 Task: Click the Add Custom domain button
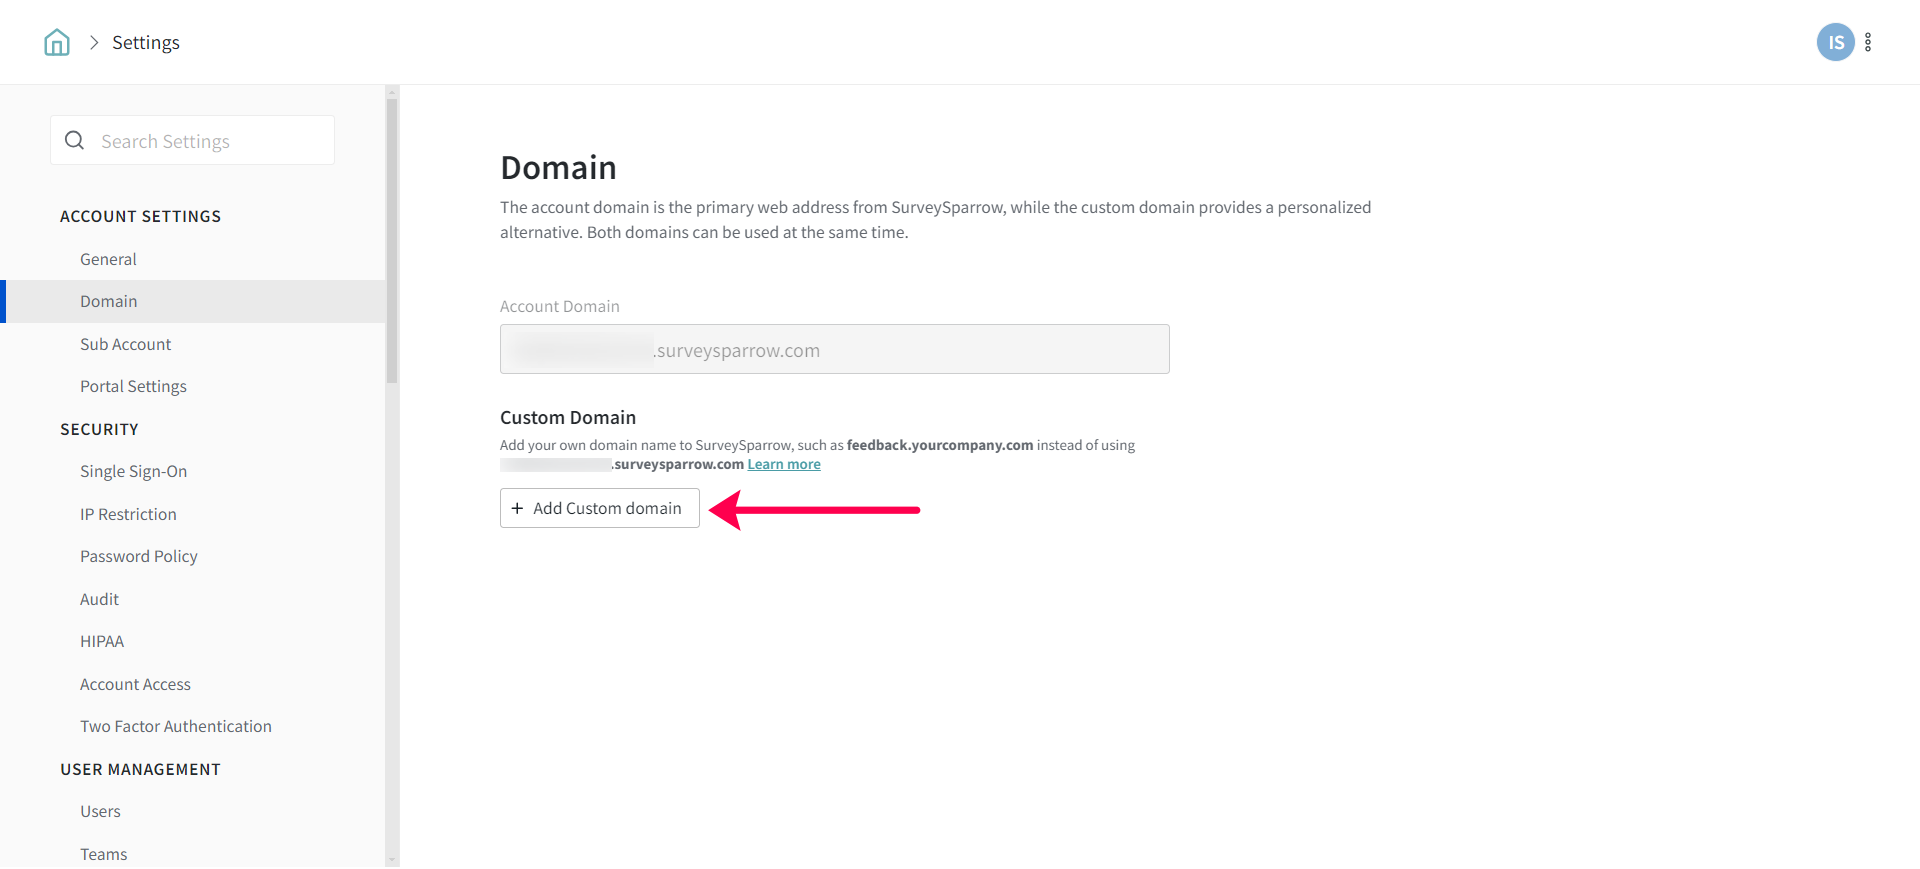point(599,508)
